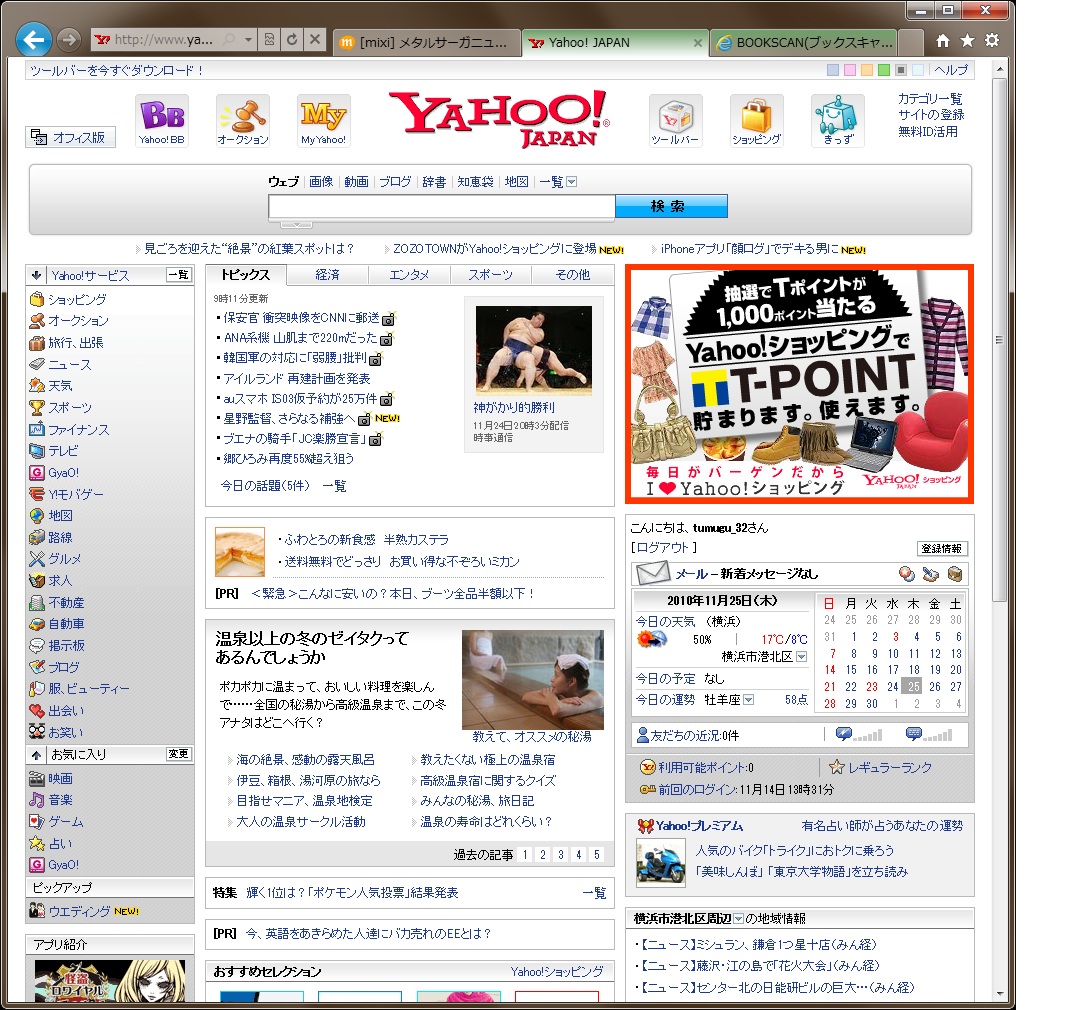
Task: Click the オフィス版 button
Action: [x=70, y=137]
